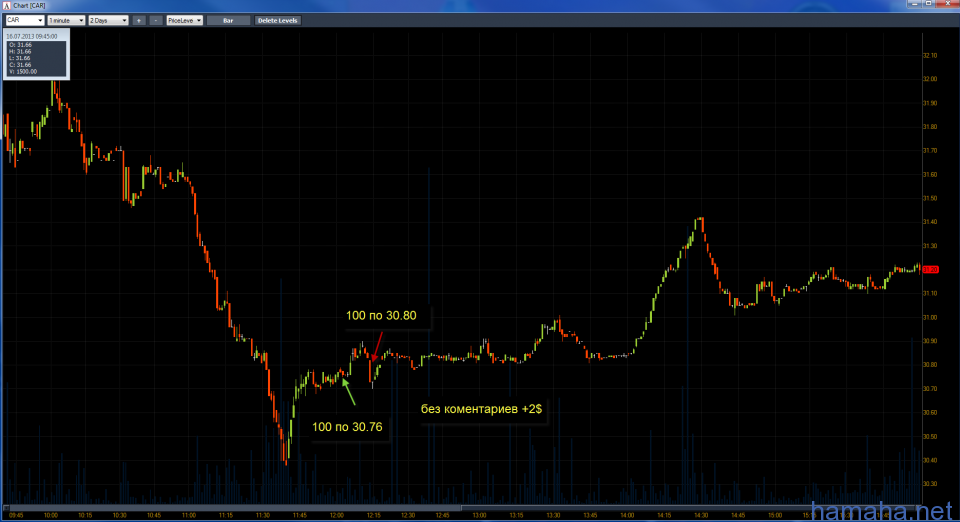Maximize the chart window
Screen dimensions: 960x522
tap(927, 5)
